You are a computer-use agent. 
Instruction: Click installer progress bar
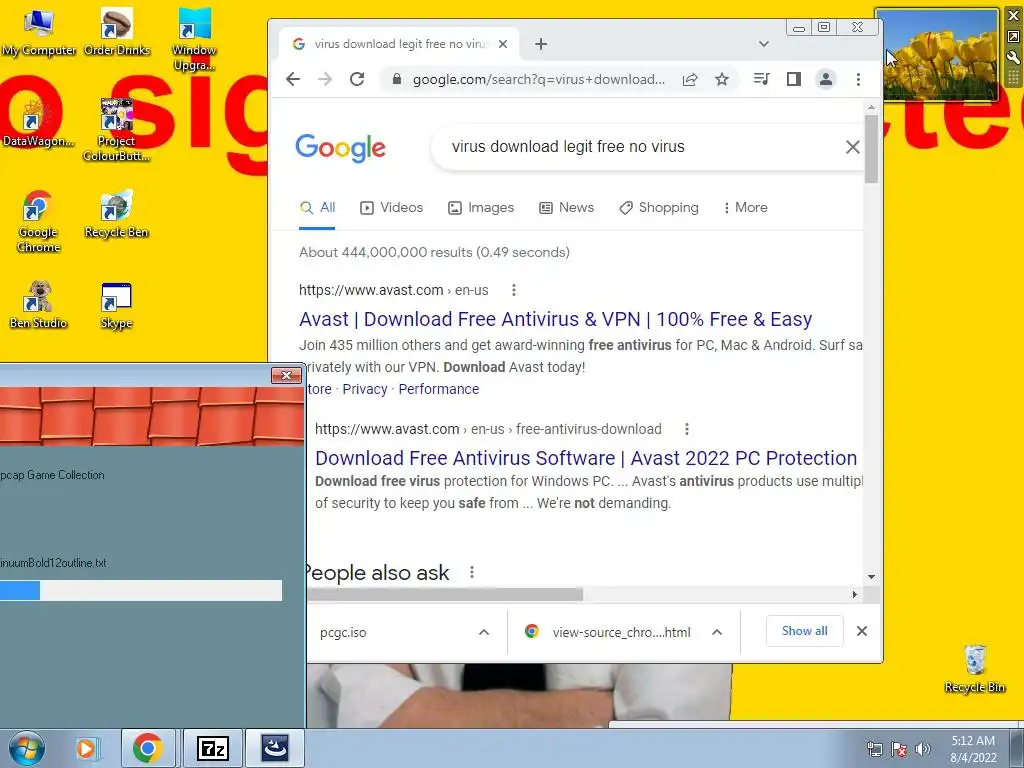(x=141, y=590)
